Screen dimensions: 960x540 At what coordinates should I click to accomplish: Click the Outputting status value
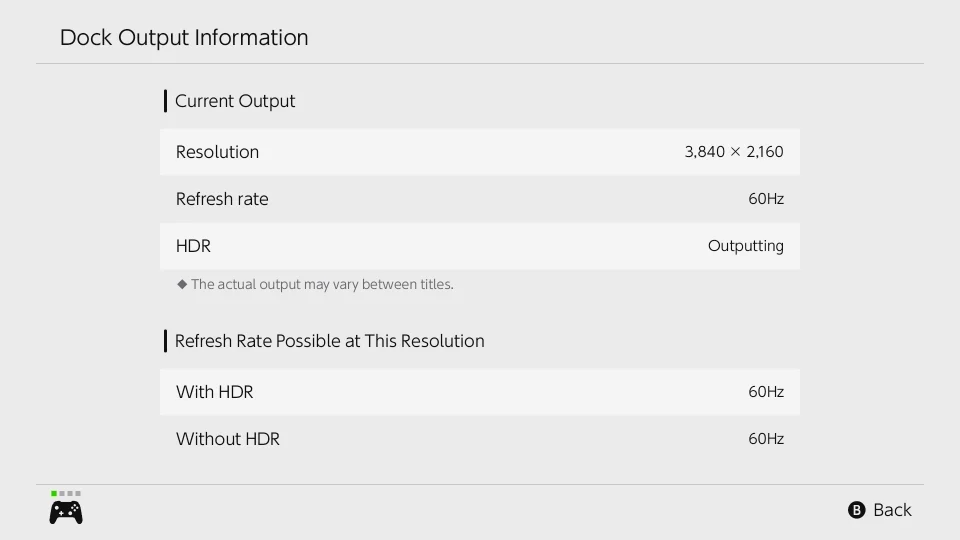tap(746, 246)
